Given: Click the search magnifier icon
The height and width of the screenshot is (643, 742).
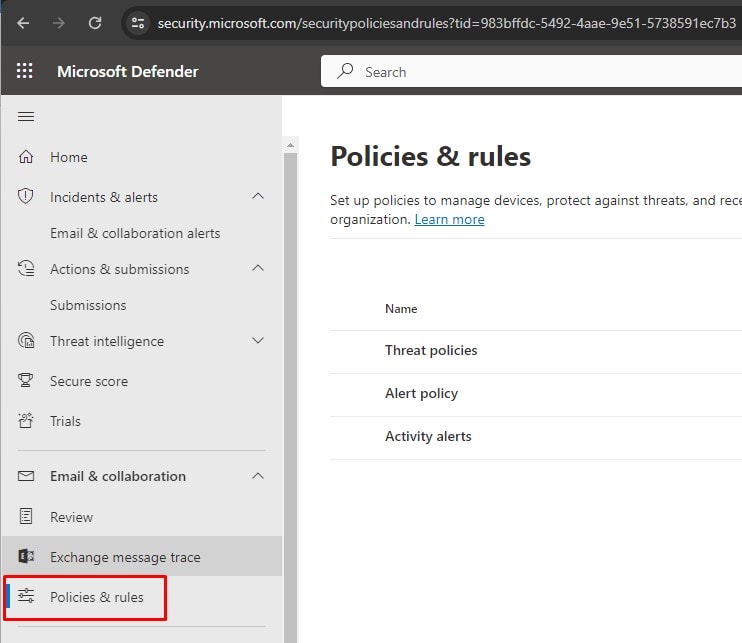Looking at the screenshot, I should tap(345, 71).
